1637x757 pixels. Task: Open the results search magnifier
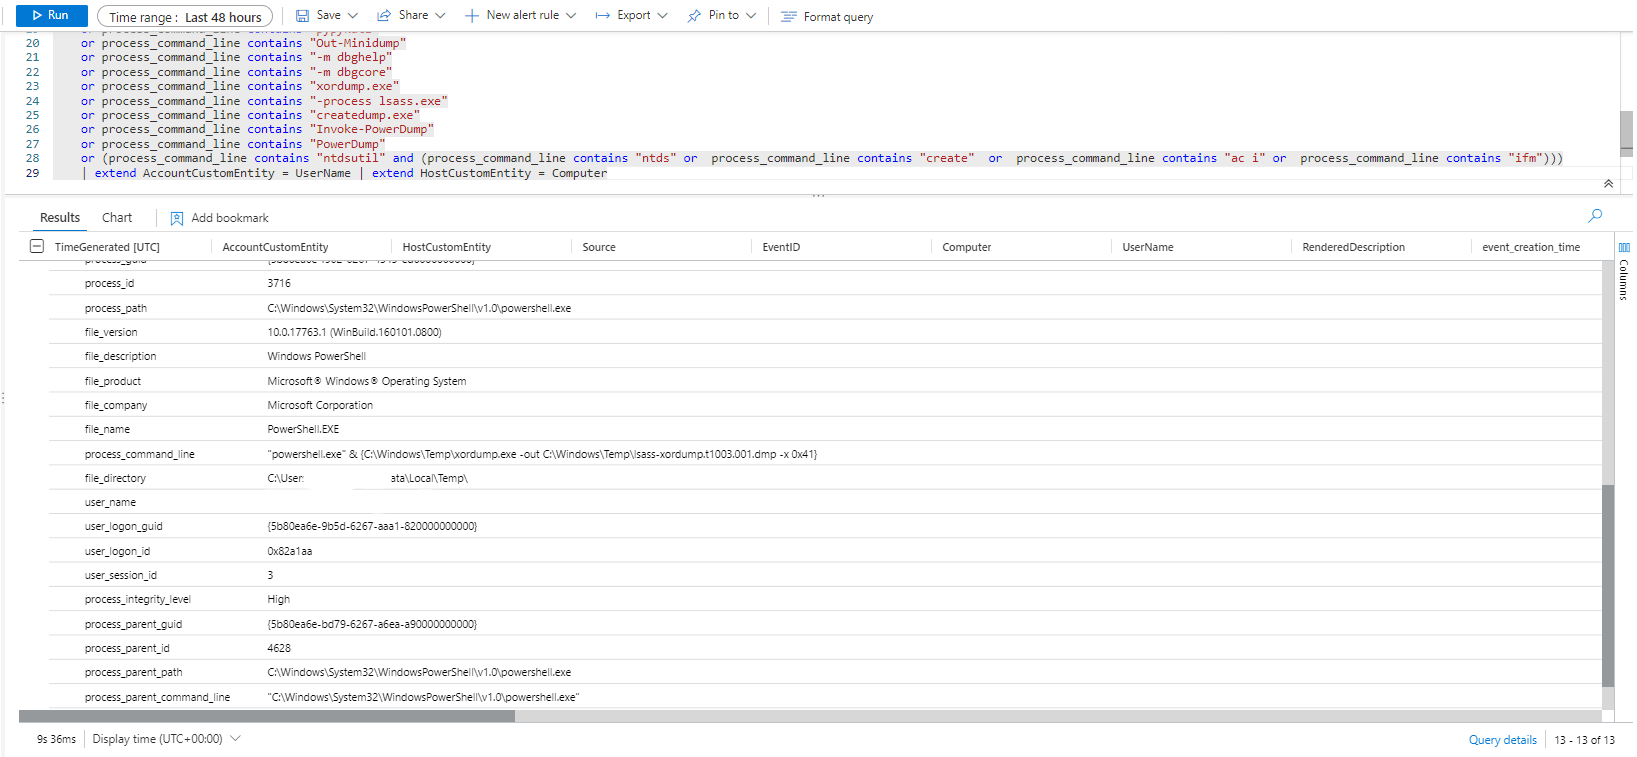tap(1595, 216)
